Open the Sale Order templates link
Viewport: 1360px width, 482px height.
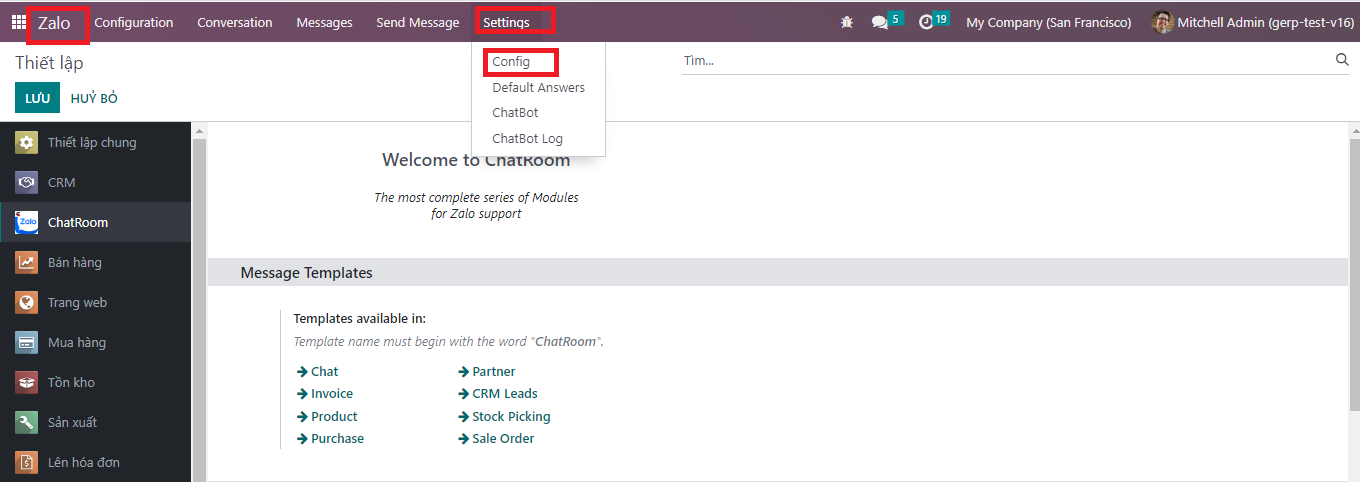[x=503, y=438]
